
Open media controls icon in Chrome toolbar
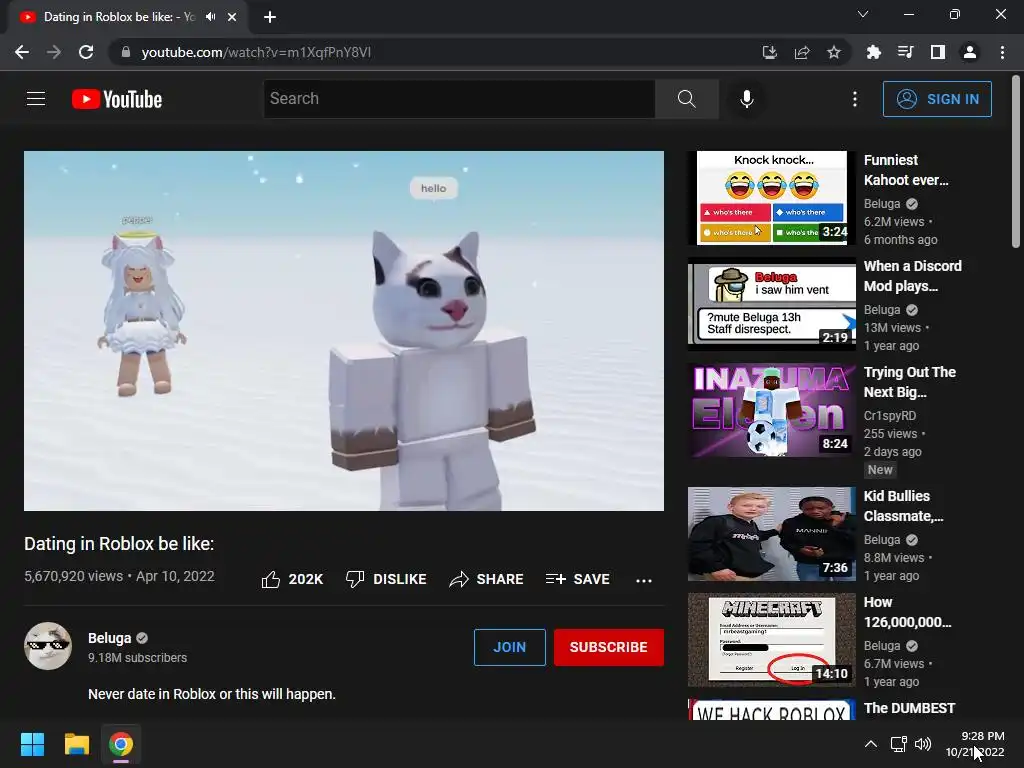tap(905, 52)
